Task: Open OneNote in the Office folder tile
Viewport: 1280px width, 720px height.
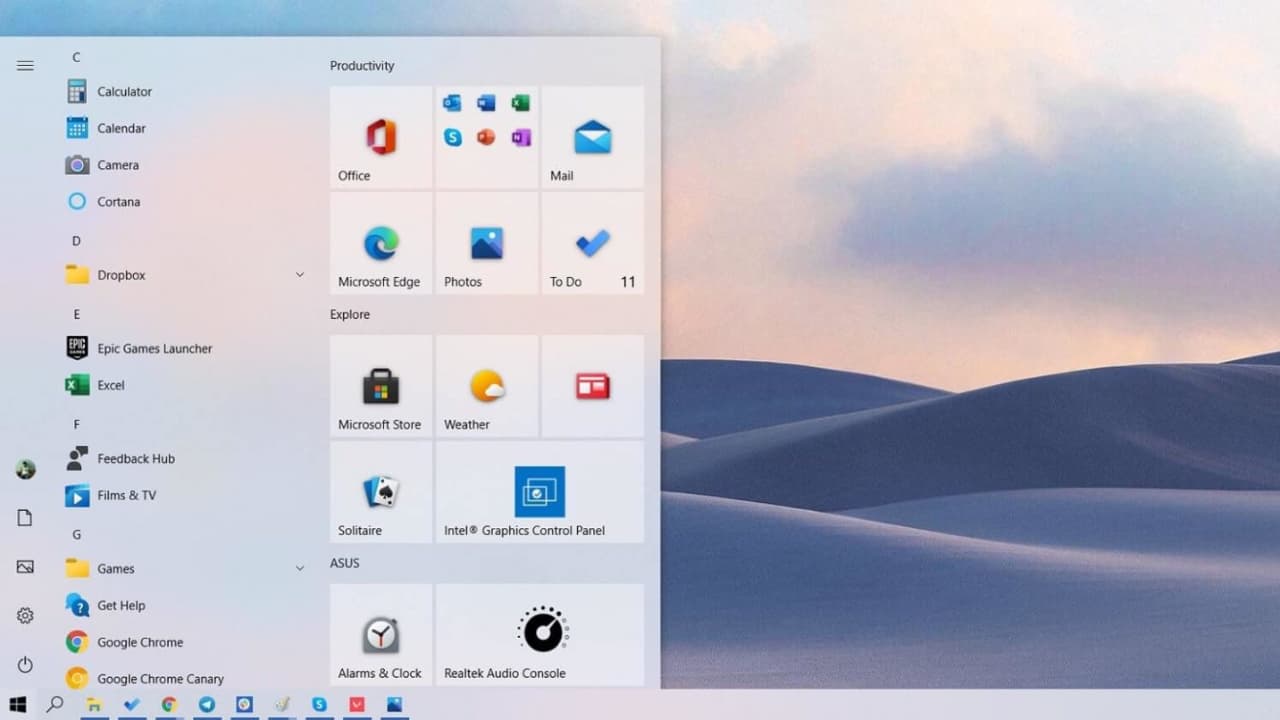Action: tap(520, 137)
